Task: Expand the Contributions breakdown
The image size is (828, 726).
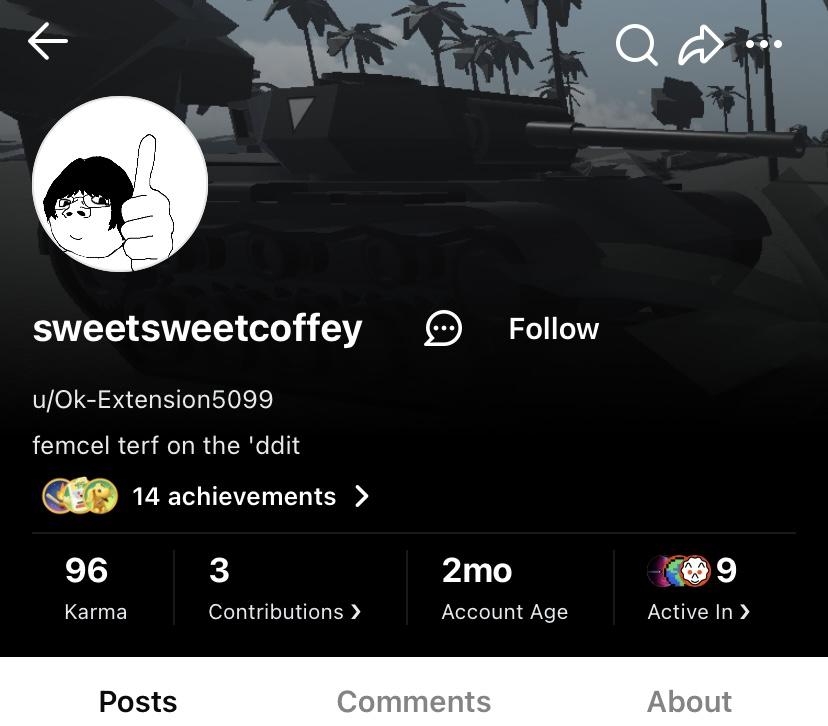Action: click(284, 611)
